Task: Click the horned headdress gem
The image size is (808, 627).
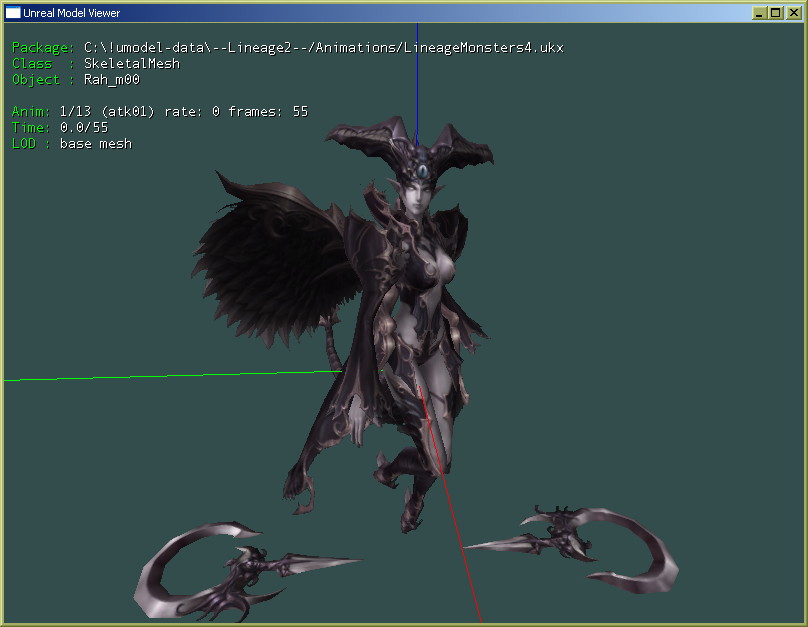Action: pos(423,171)
